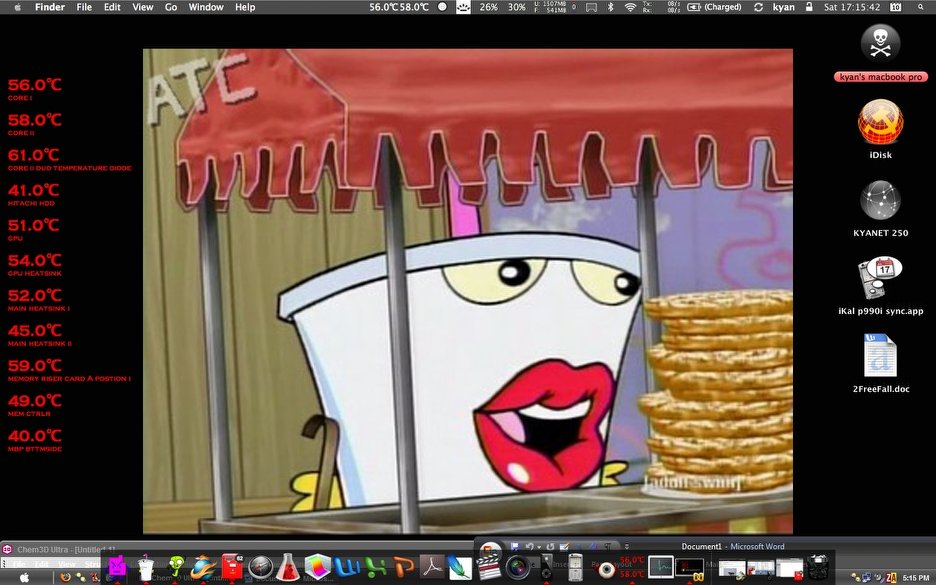Open the tower speaker dock icon

[x=546, y=567]
